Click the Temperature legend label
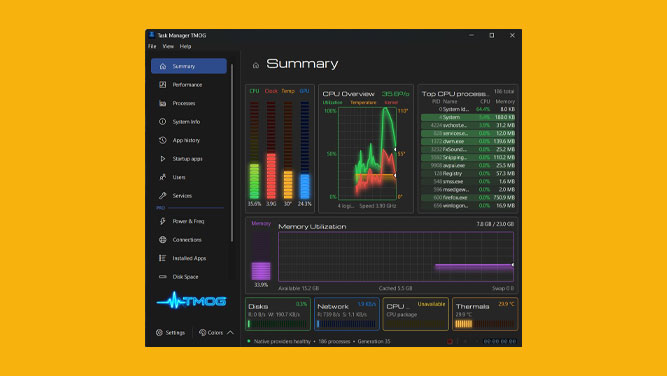Viewport: 667px width, 376px height. tap(363, 103)
